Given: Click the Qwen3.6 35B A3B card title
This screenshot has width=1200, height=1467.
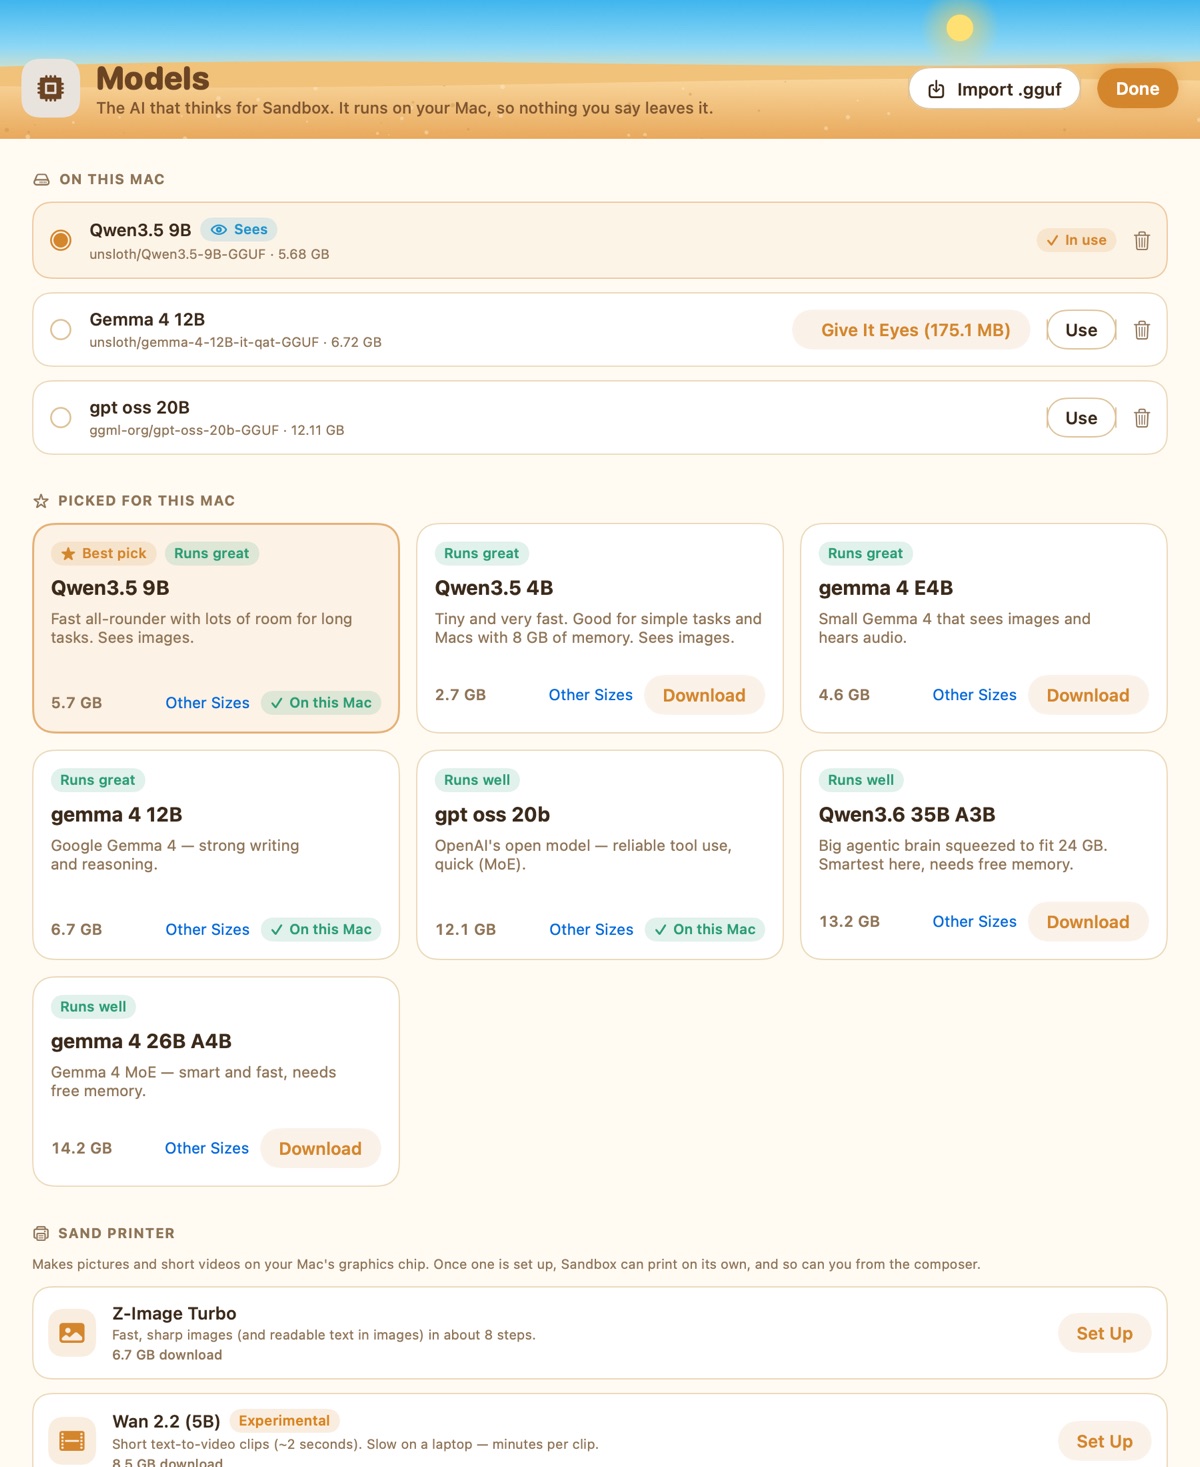Looking at the screenshot, I should coord(907,815).
